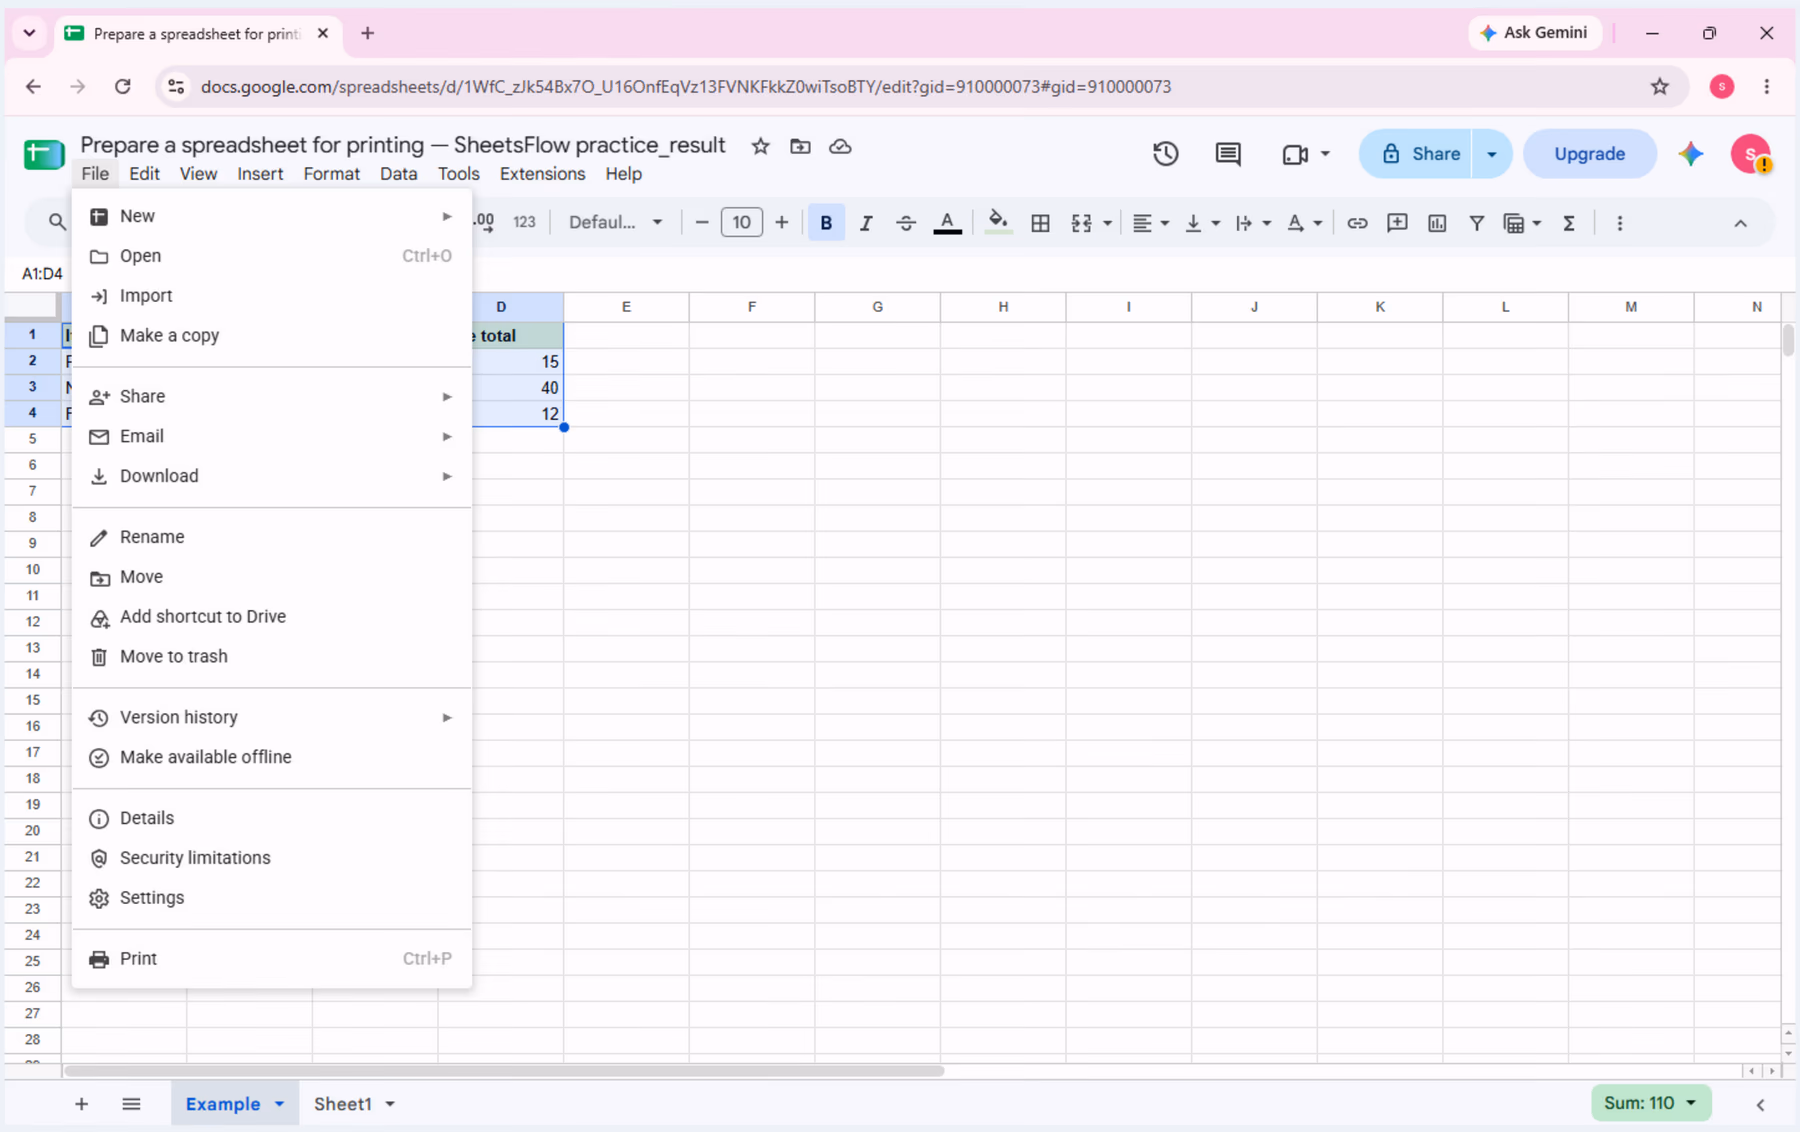Open the Sheet1 tab menu arrow

(x=390, y=1104)
